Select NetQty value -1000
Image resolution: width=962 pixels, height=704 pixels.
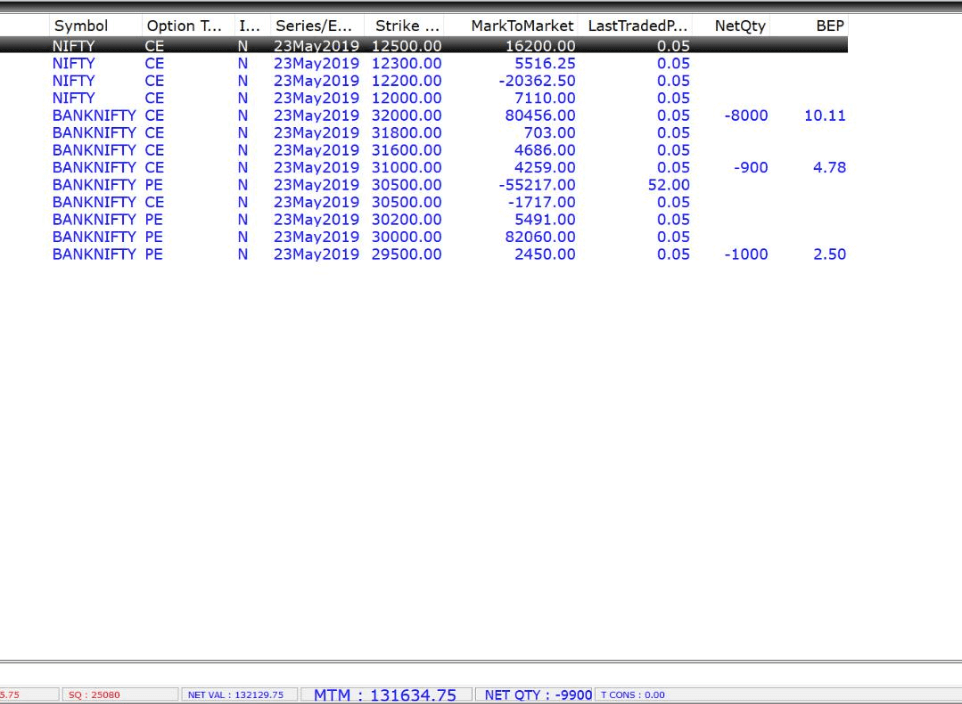coord(746,254)
